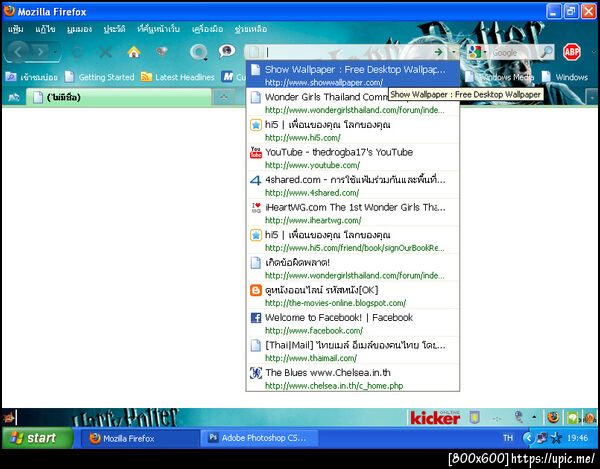Screen dimensions: 600x469
Task: Open the Windows bookmark at toolbar end
Action: (x=565, y=77)
